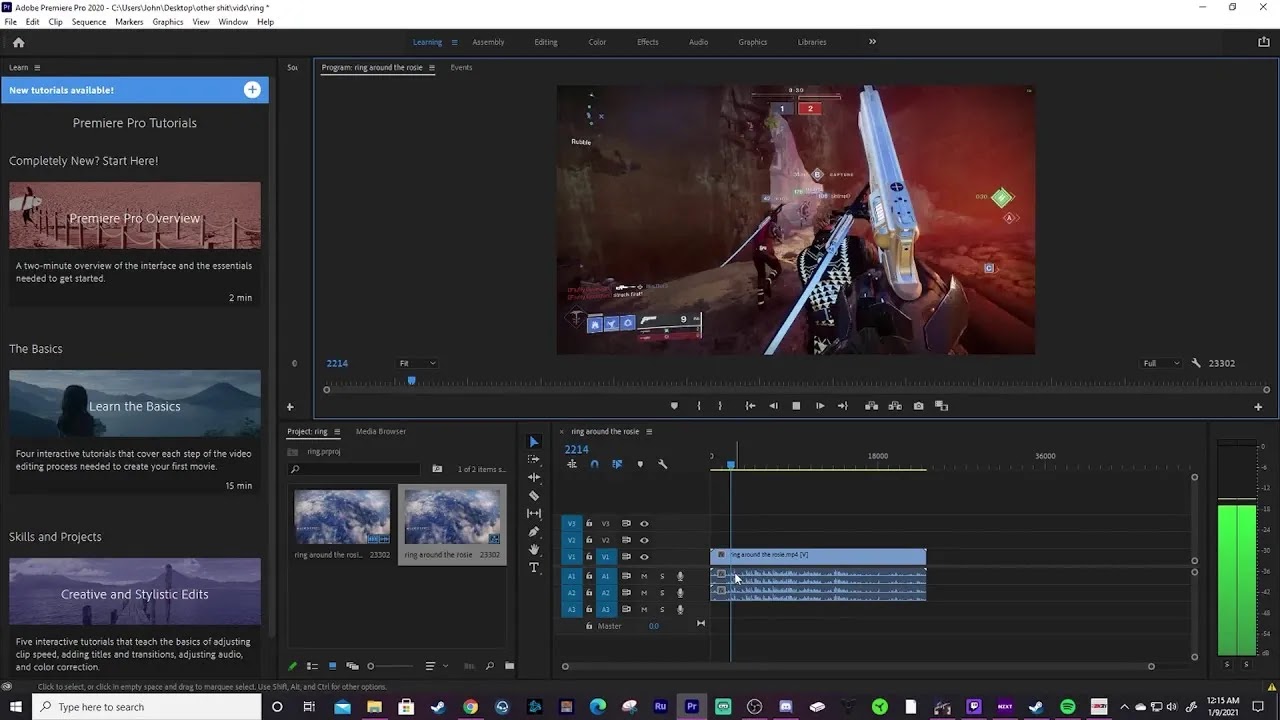Step forward one frame
Screen dimensions: 1280x720
820,406
